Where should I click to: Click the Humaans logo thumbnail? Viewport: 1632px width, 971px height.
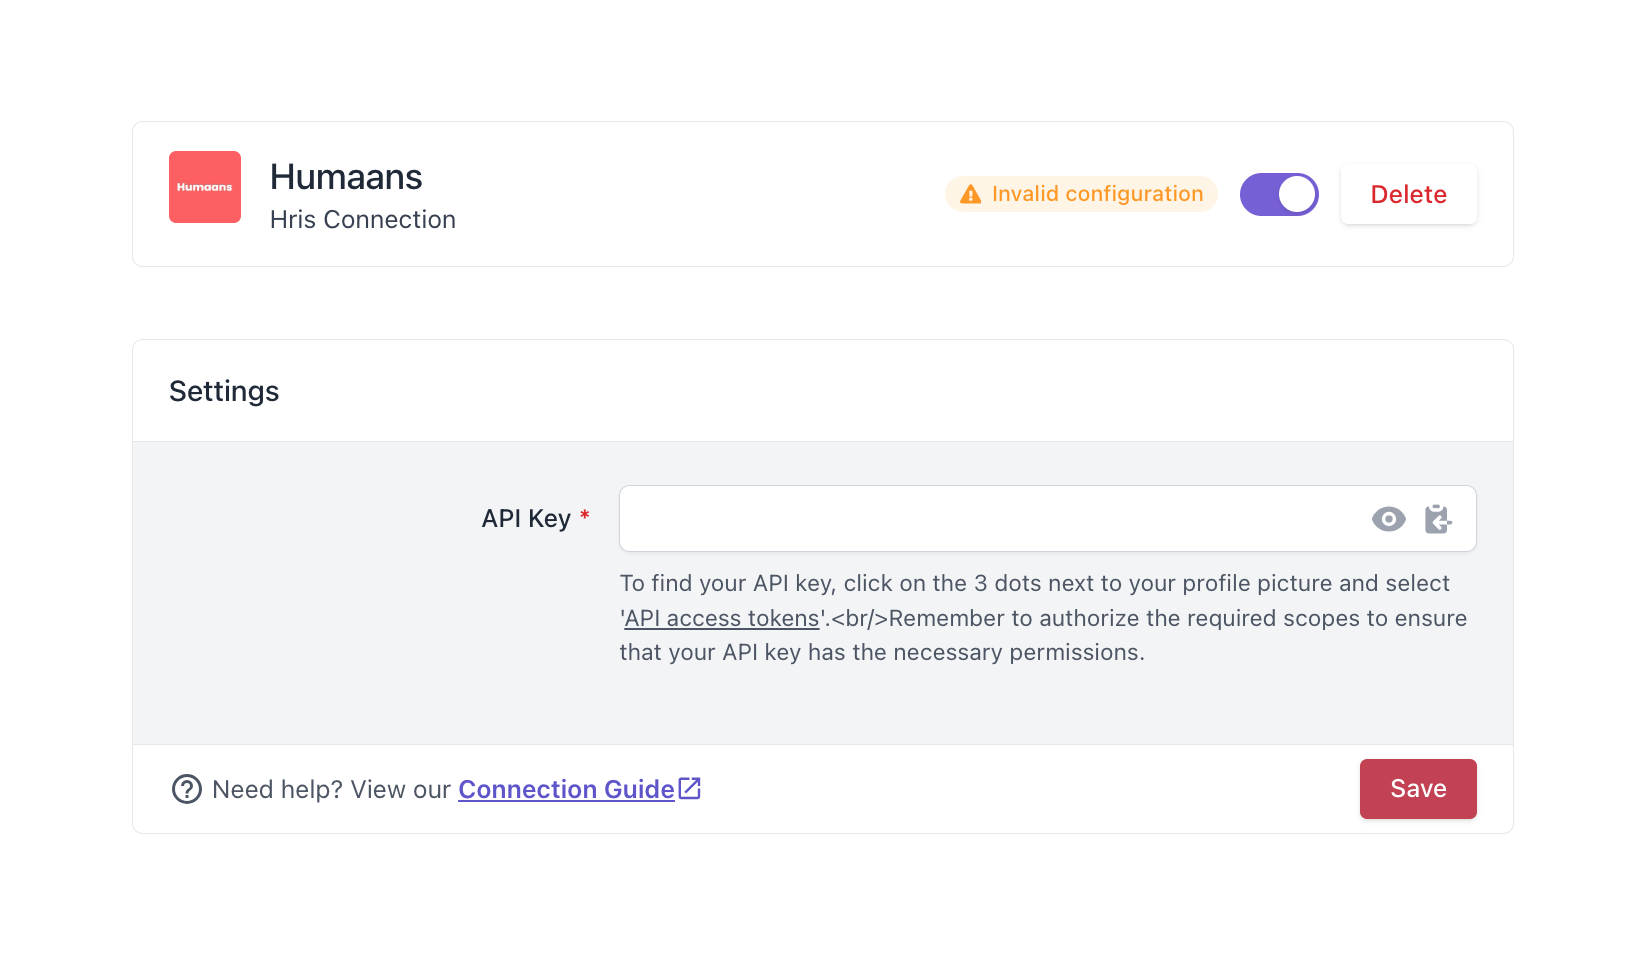click(x=205, y=187)
